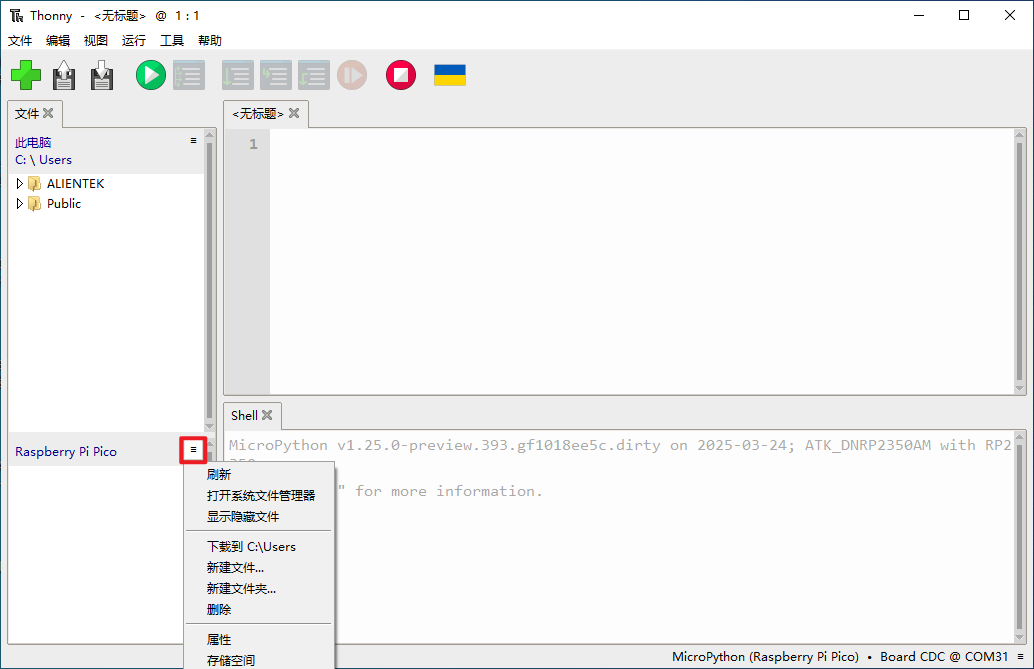Open the 编辑 menu
Viewport: 1034px width, 669px height.
58,41
